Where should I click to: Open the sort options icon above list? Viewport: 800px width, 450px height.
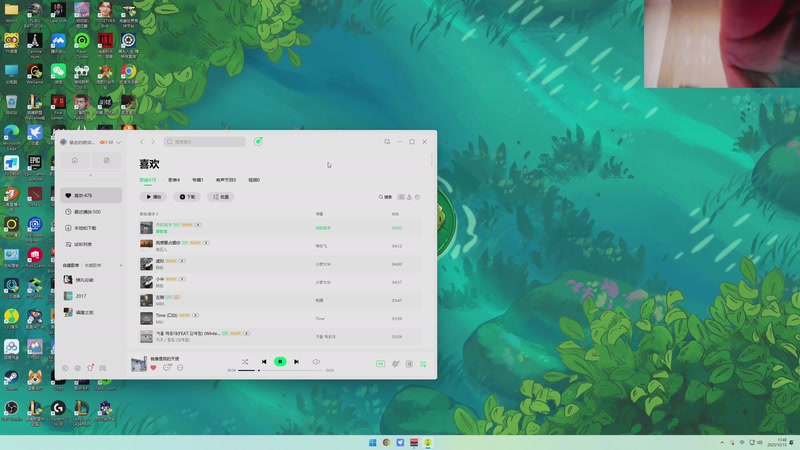coord(409,197)
